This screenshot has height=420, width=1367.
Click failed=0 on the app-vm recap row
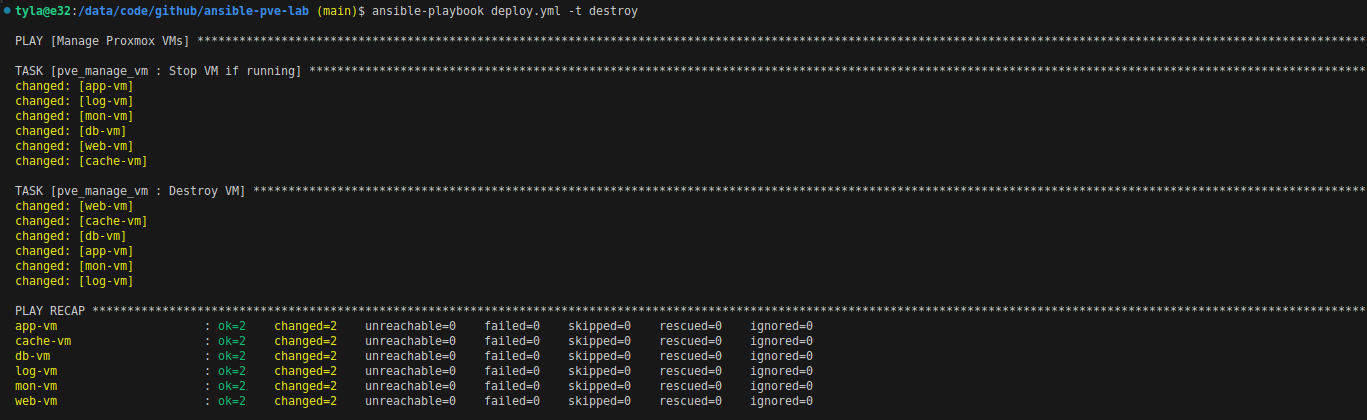512,326
